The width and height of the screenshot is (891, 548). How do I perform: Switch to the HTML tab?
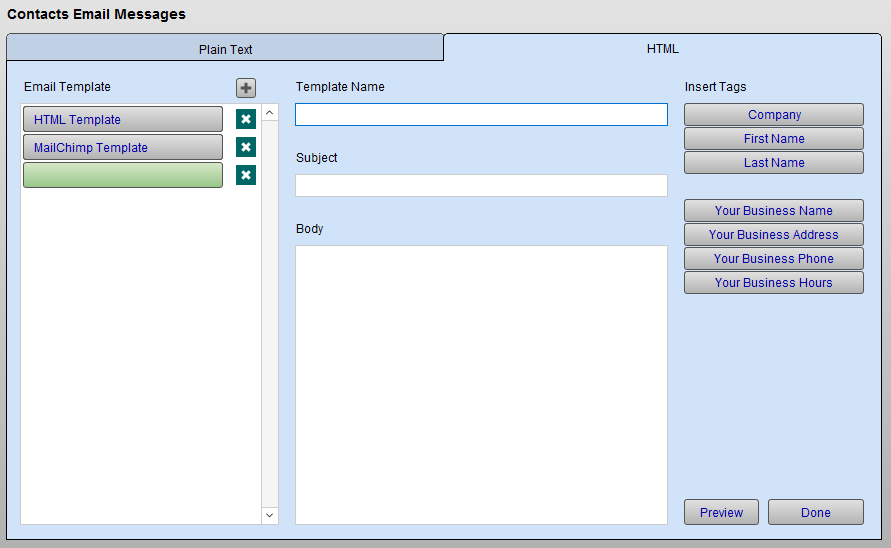tap(662, 48)
